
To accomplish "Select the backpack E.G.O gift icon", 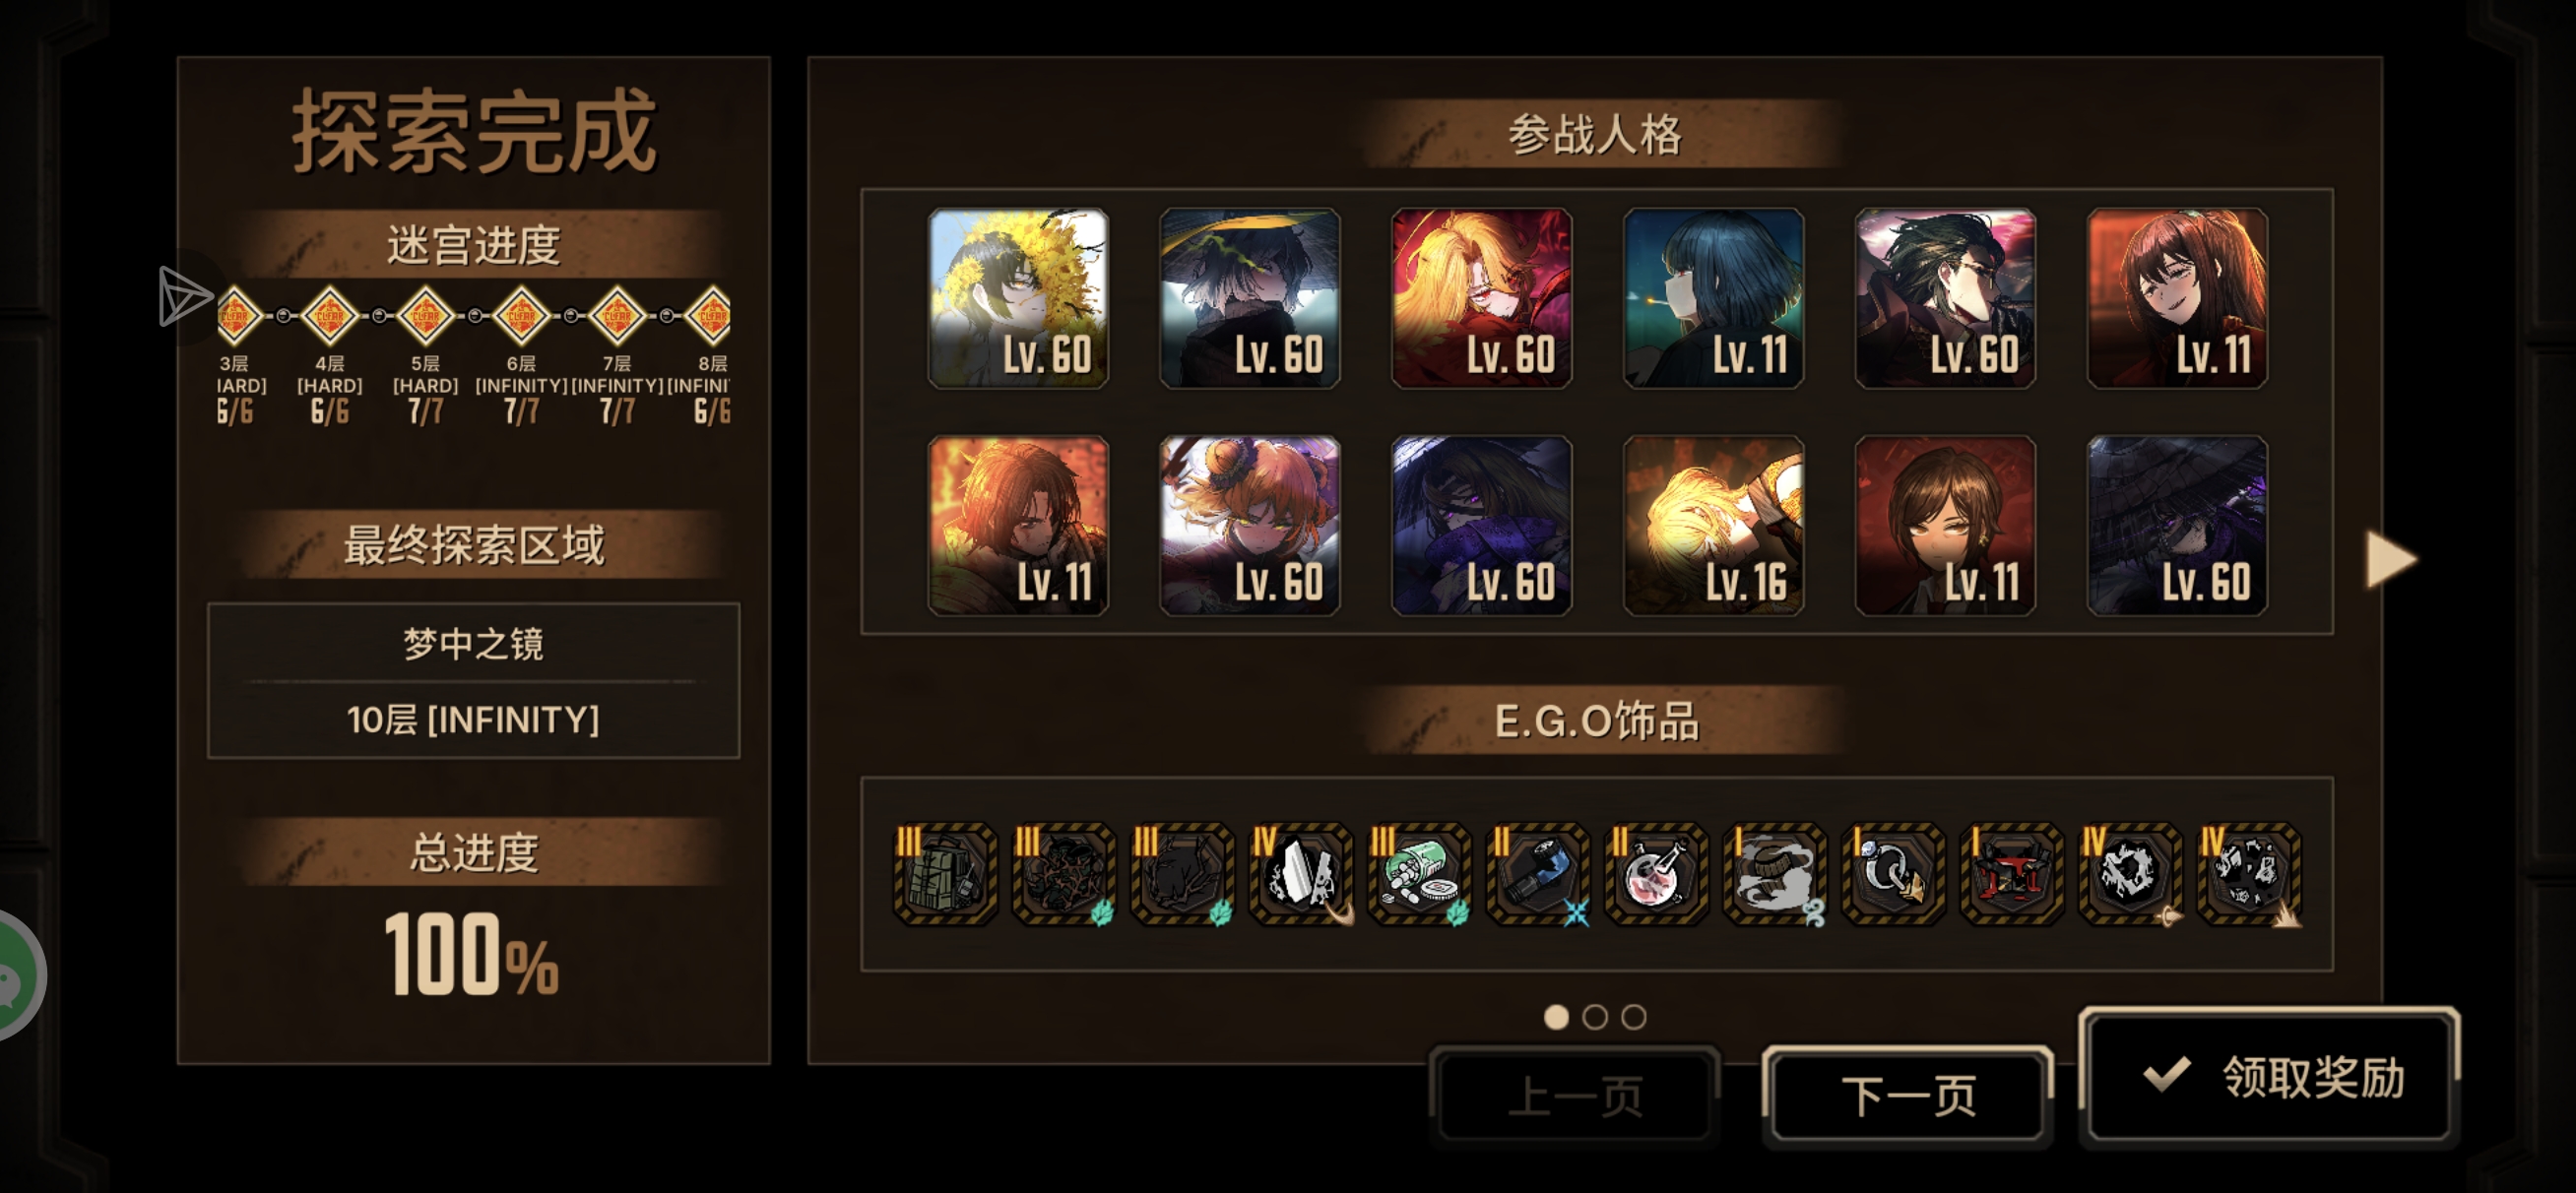I will click(x=944, y=874).
